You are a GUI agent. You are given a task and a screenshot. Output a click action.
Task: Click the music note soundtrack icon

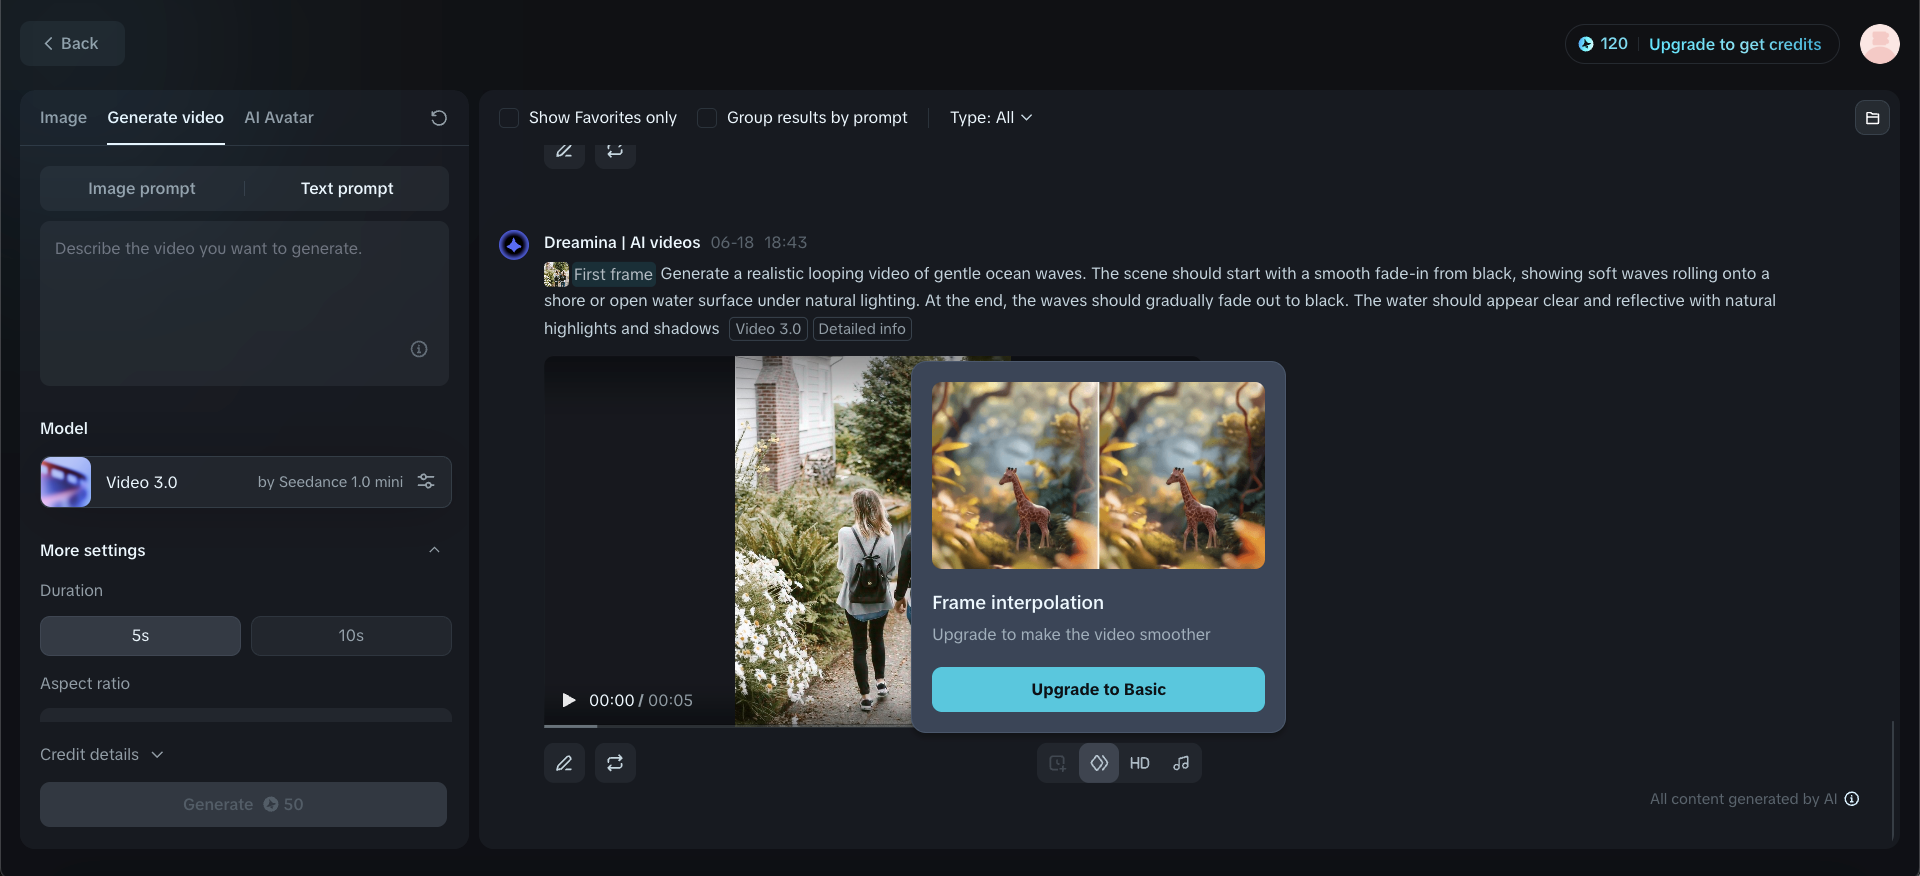click(1181, 763)
